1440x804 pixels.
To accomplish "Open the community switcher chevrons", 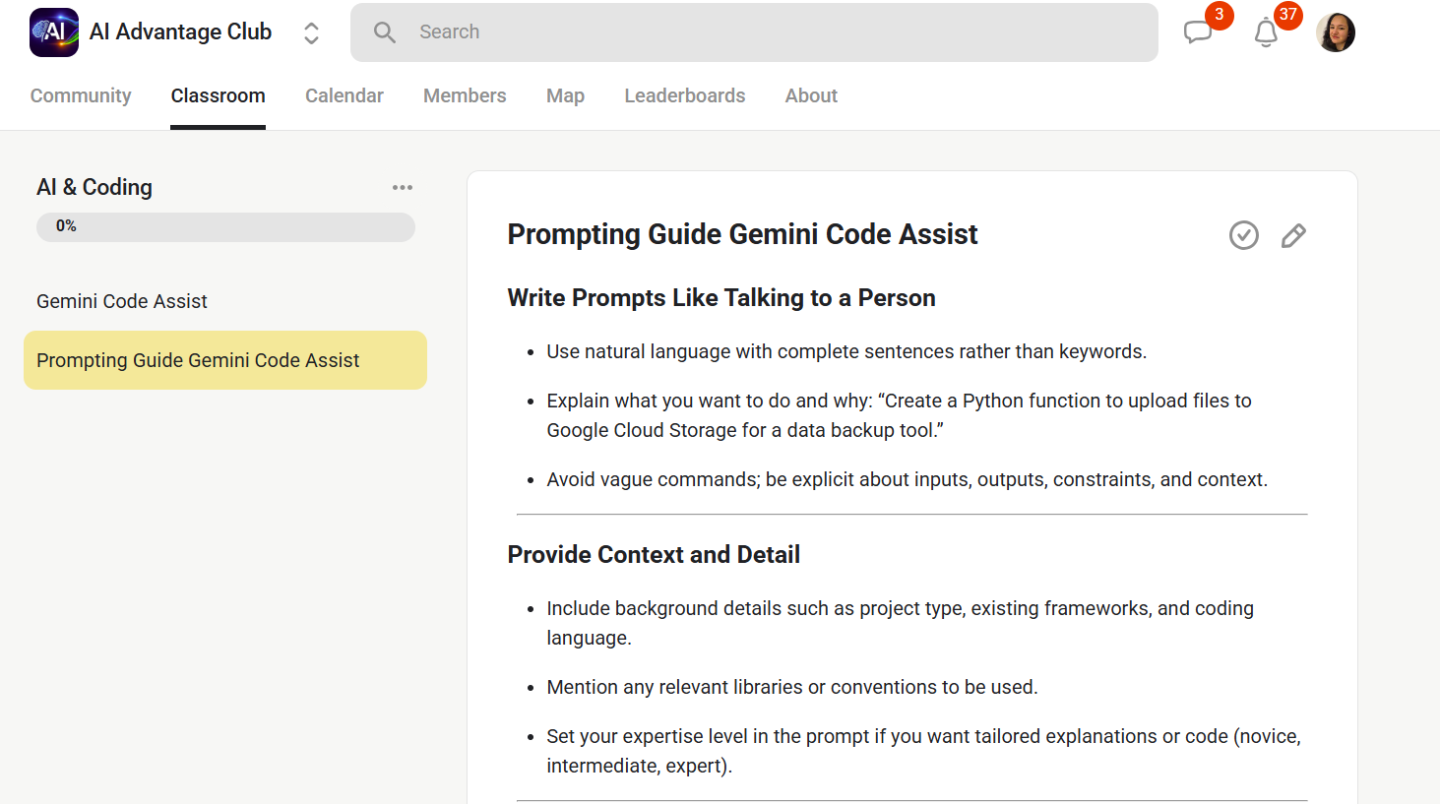I will (311, 33).
